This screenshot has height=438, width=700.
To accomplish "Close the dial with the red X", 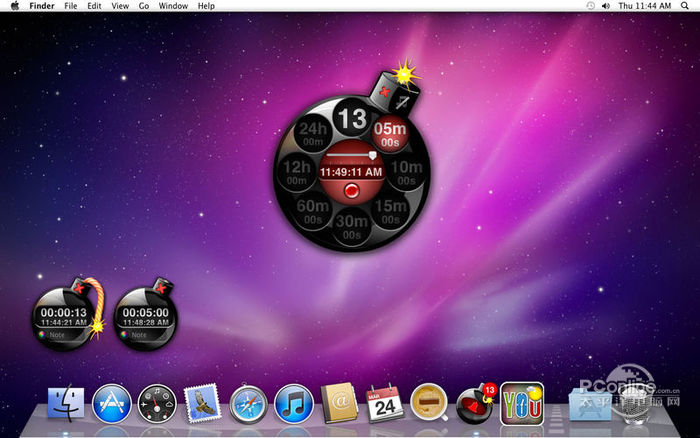I will pyautogui.click(x=383, y=92).
